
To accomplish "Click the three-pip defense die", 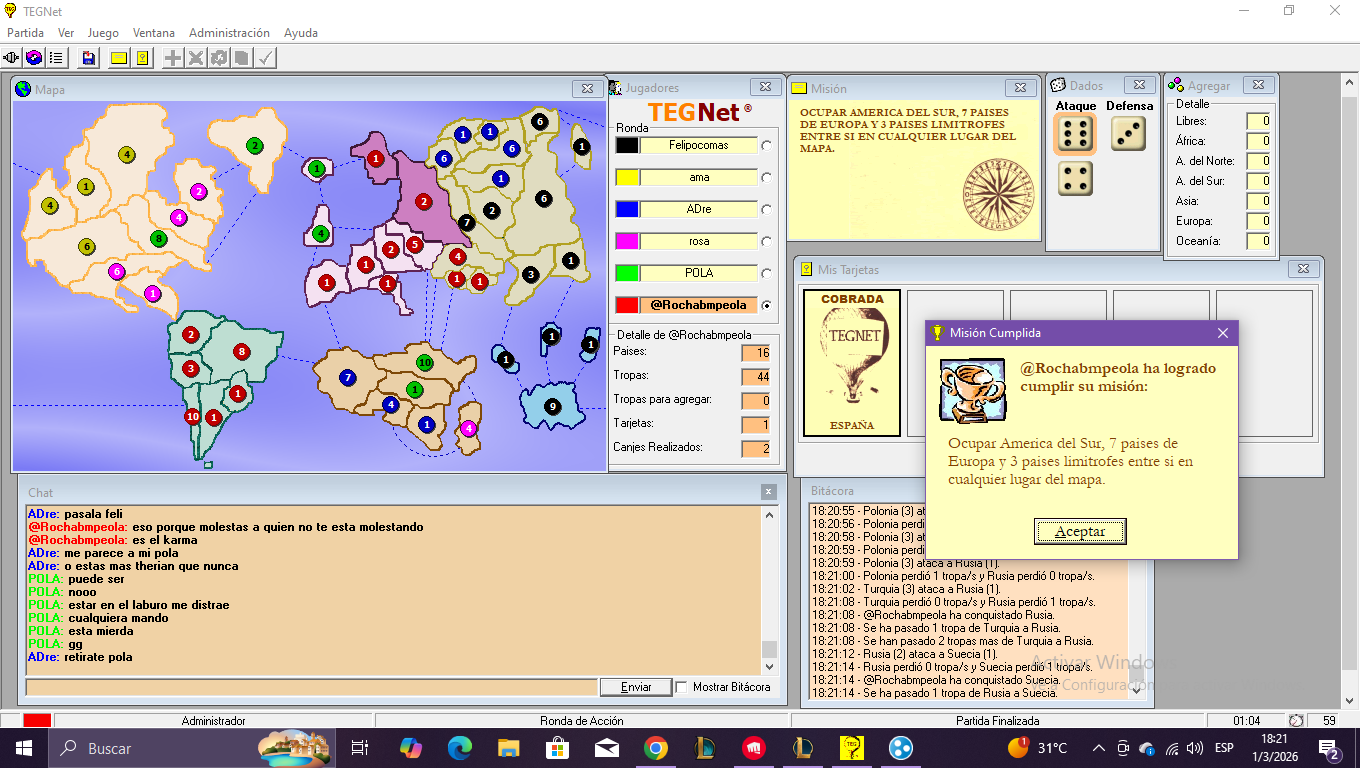I will click(1129, 134).
